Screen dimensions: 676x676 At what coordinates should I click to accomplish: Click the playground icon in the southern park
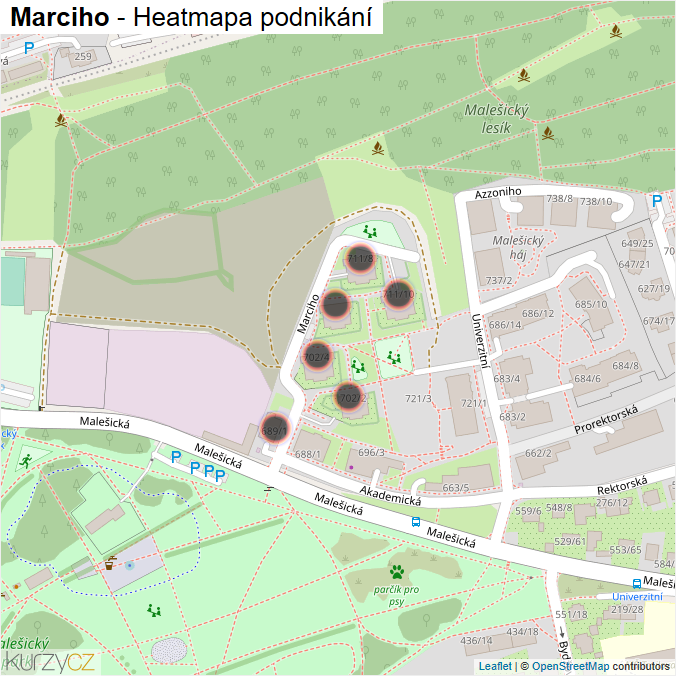[x=154, y=610]
